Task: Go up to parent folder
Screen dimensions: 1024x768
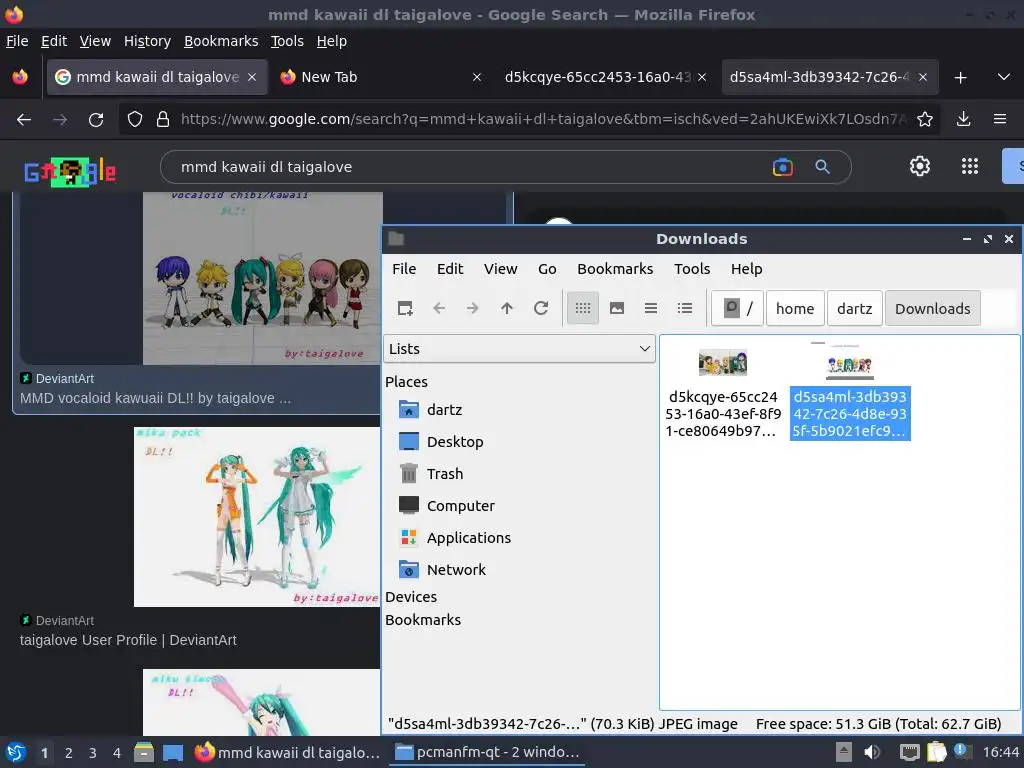Action: (x=507, y=308)
